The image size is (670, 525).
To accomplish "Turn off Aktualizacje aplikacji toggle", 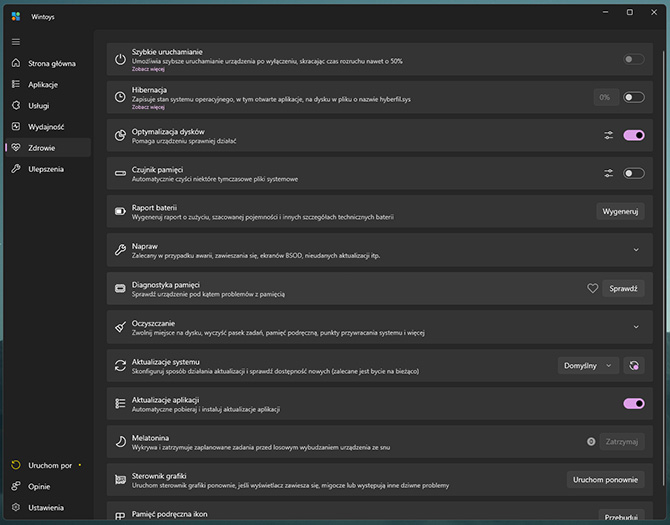I will pos(634,404).
